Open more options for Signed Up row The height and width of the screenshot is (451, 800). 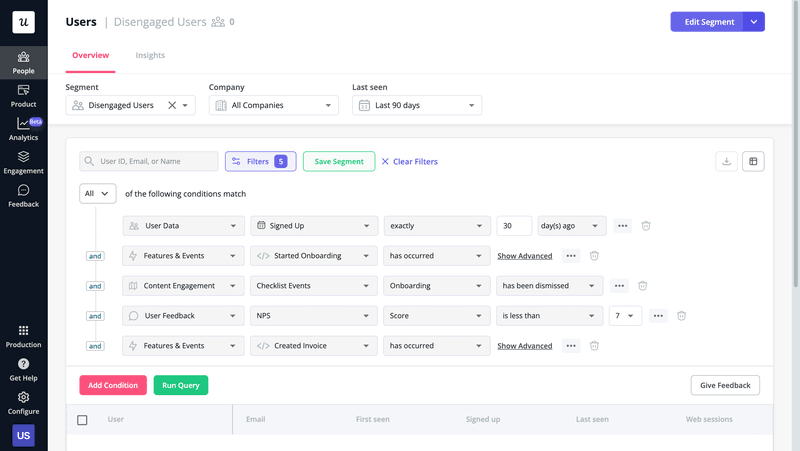coord(622,226)
